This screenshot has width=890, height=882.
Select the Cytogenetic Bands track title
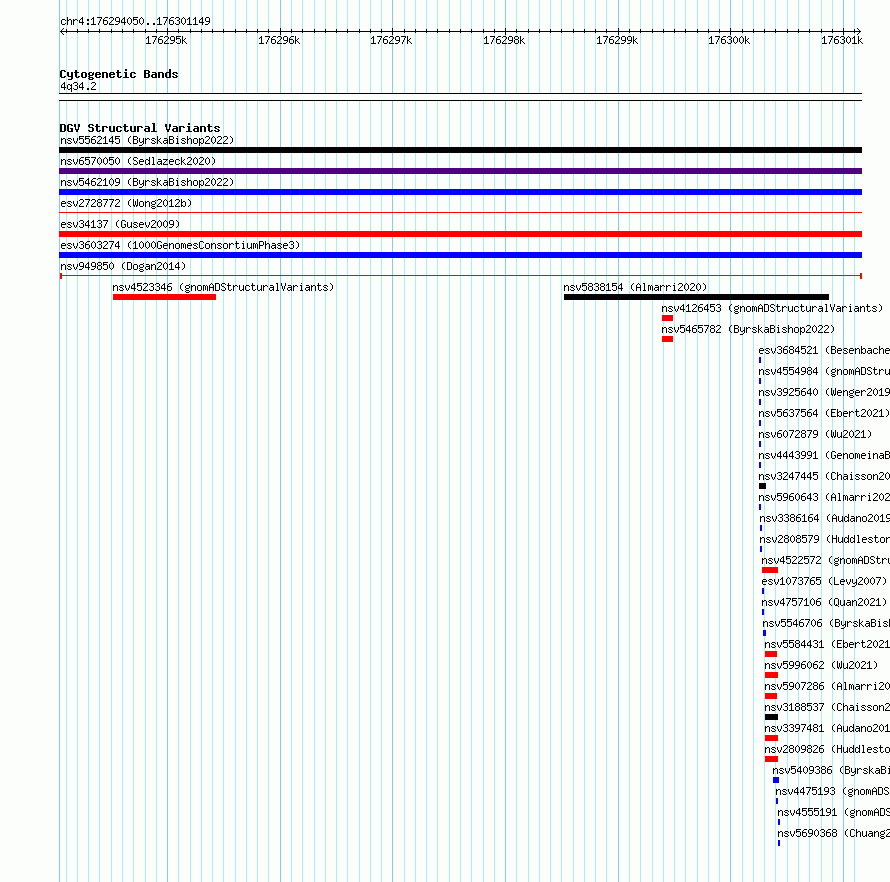point(119,74)
